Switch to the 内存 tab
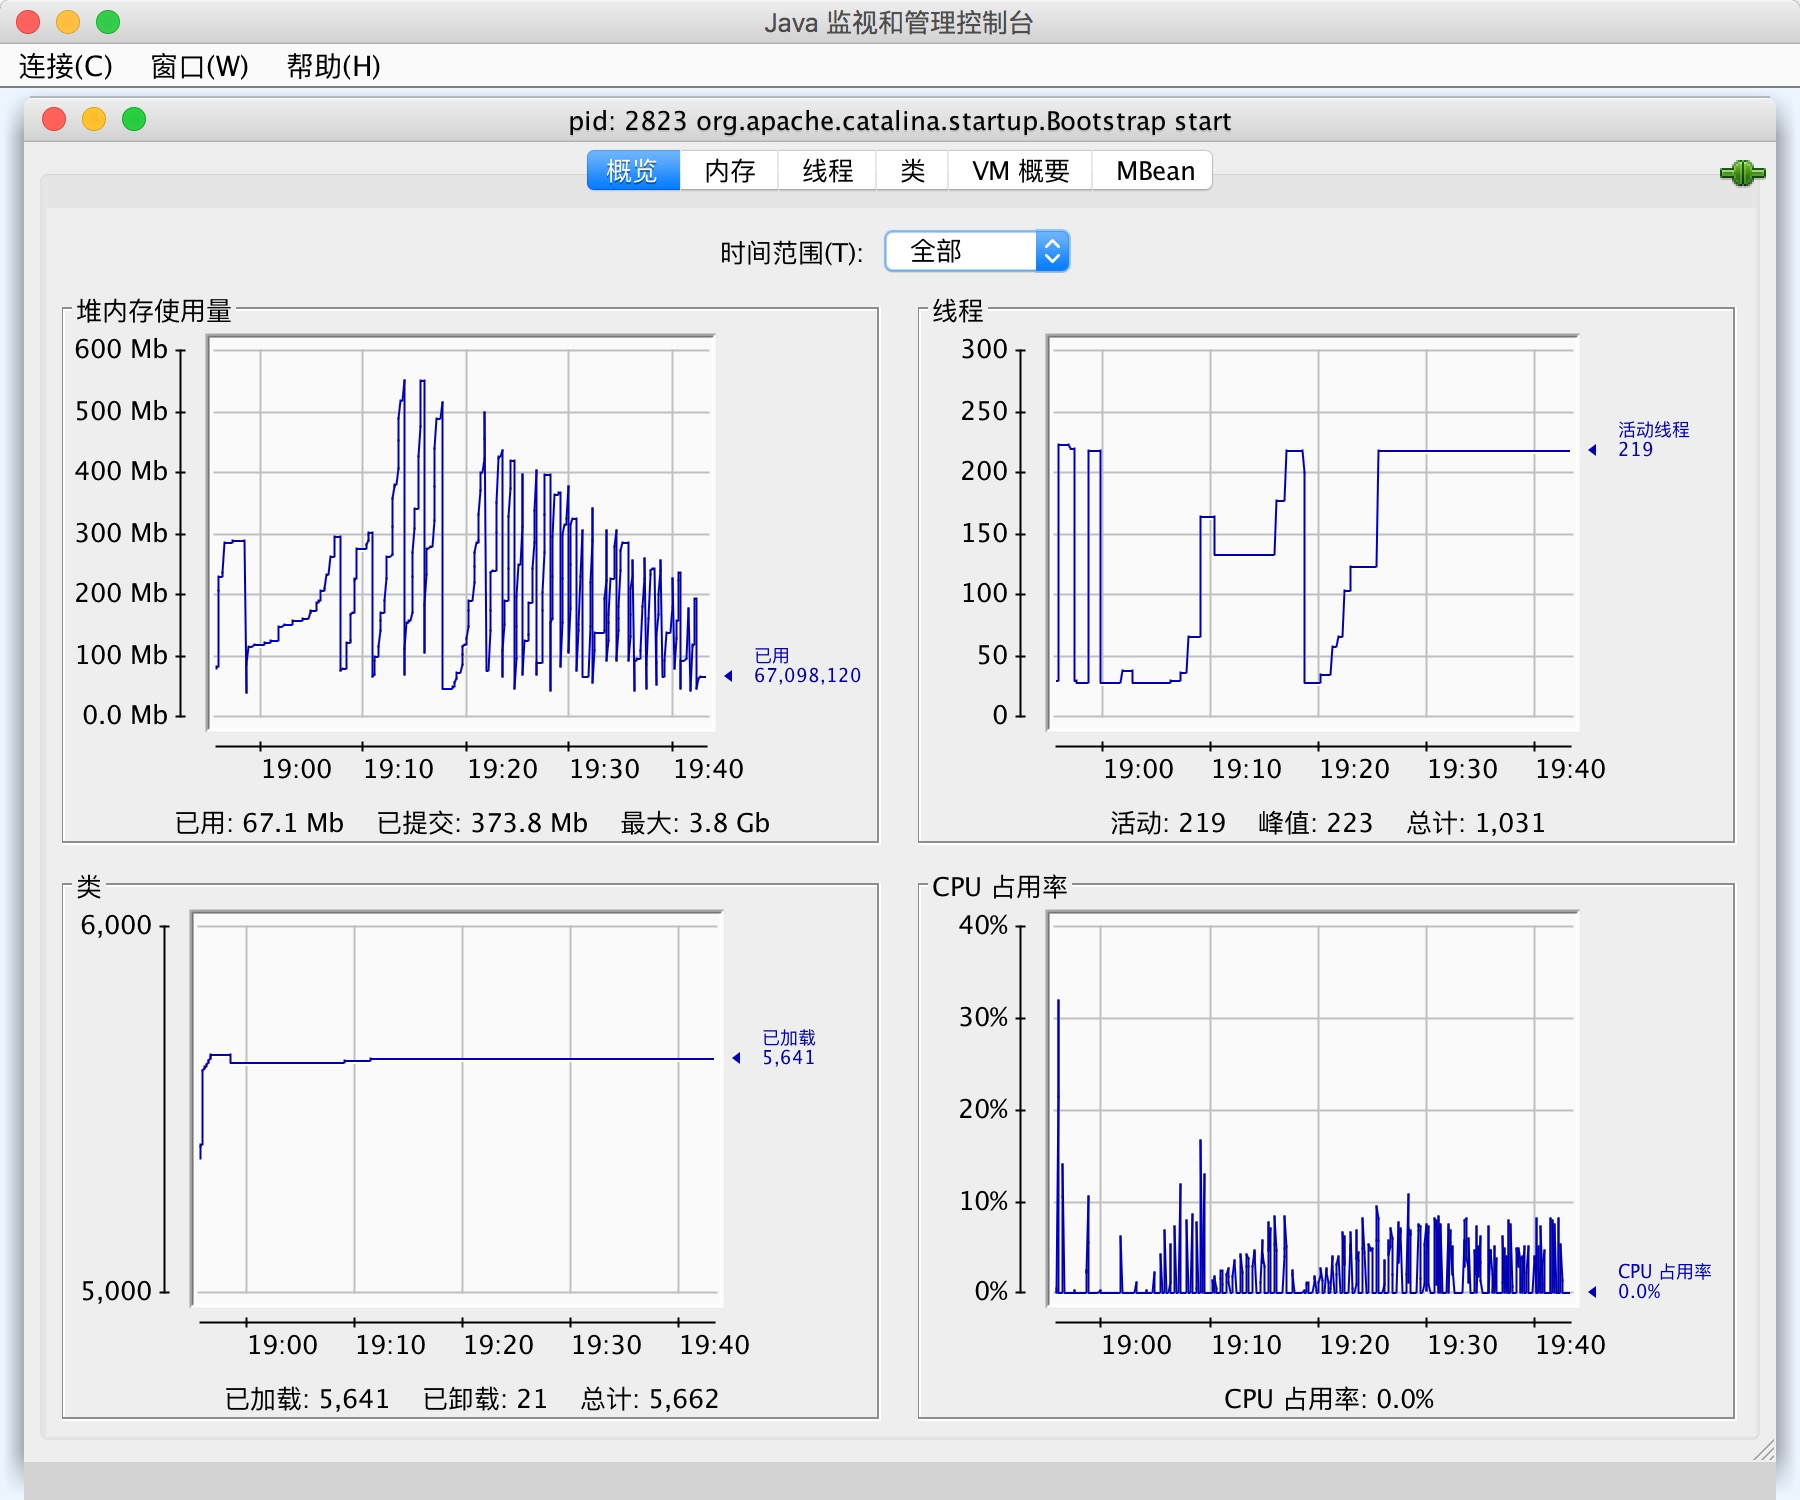Screen dimensions: 1800x1500 729,171
